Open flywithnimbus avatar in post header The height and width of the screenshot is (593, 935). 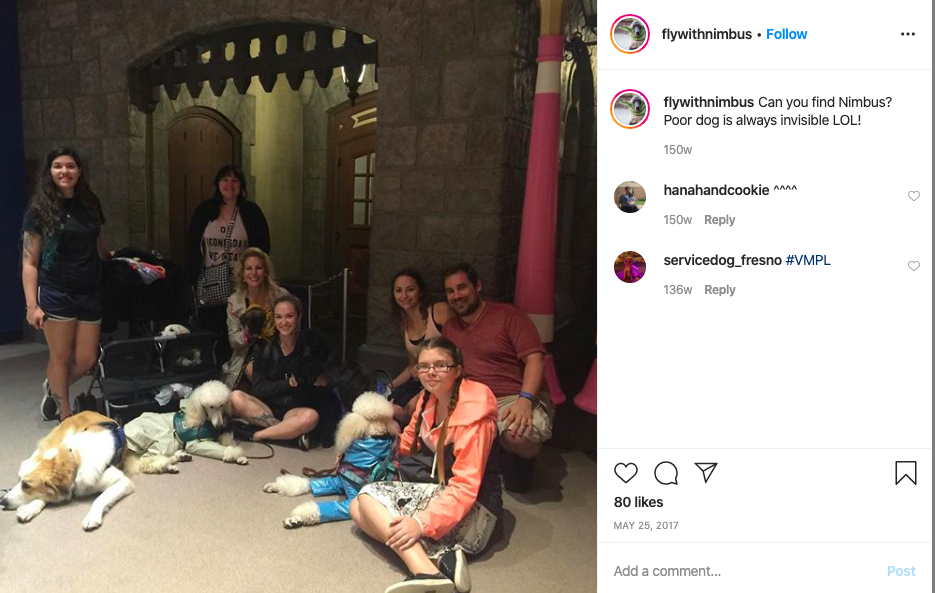pos(630,34)
